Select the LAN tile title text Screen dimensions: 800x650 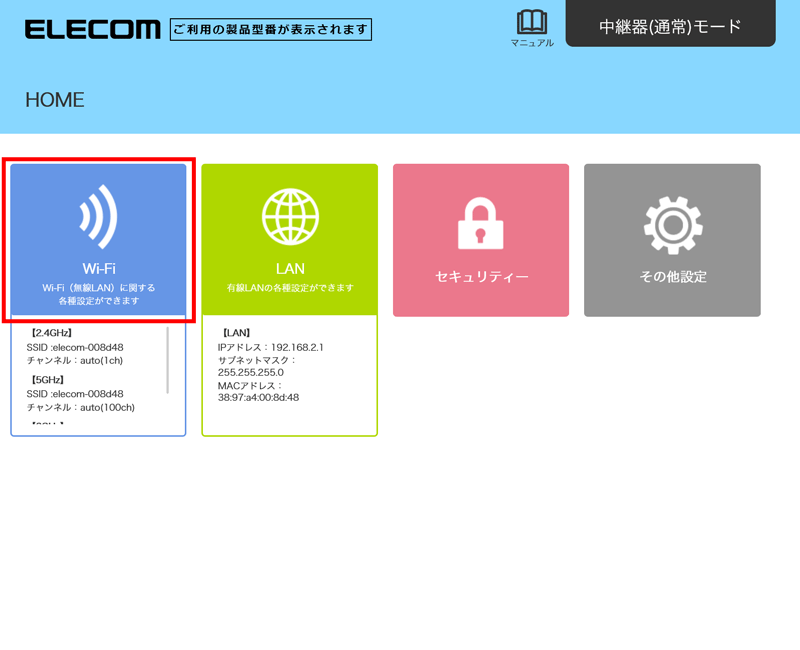(289, 269)
